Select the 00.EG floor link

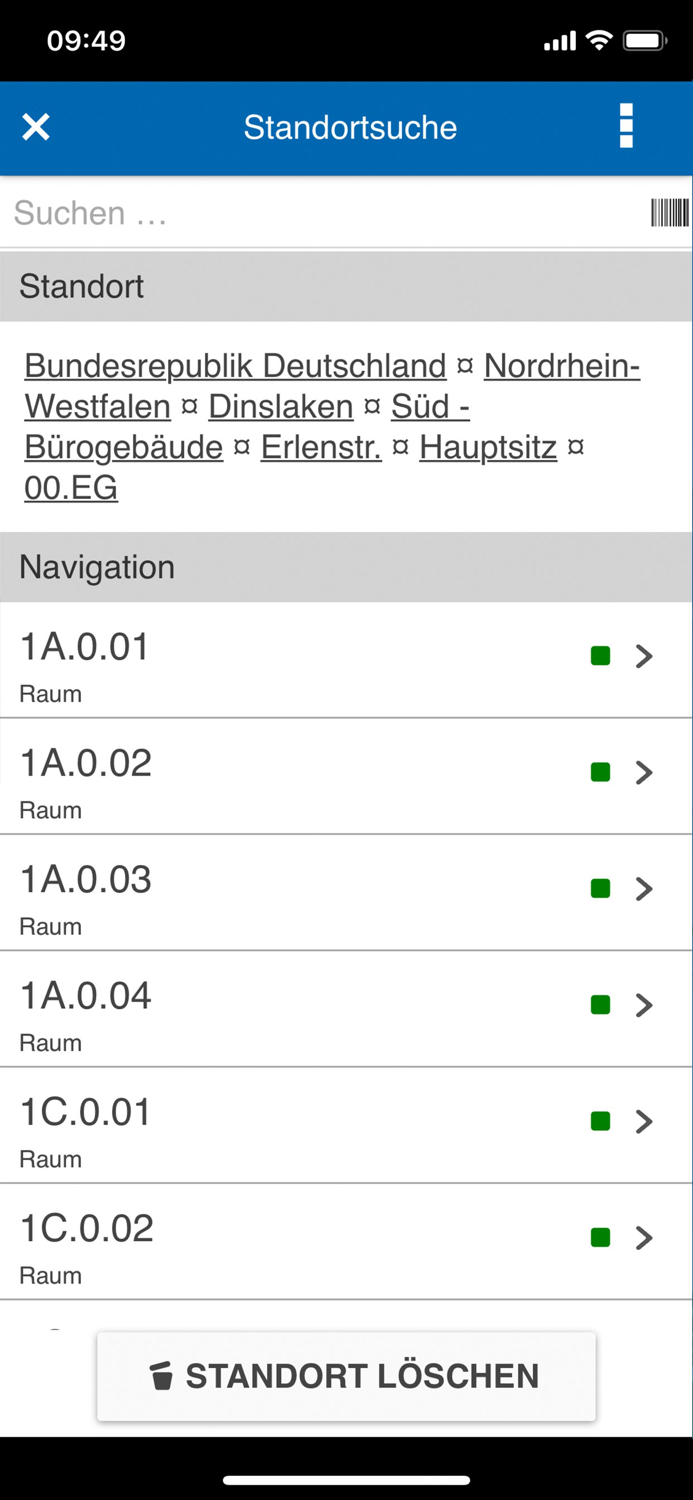71,488
